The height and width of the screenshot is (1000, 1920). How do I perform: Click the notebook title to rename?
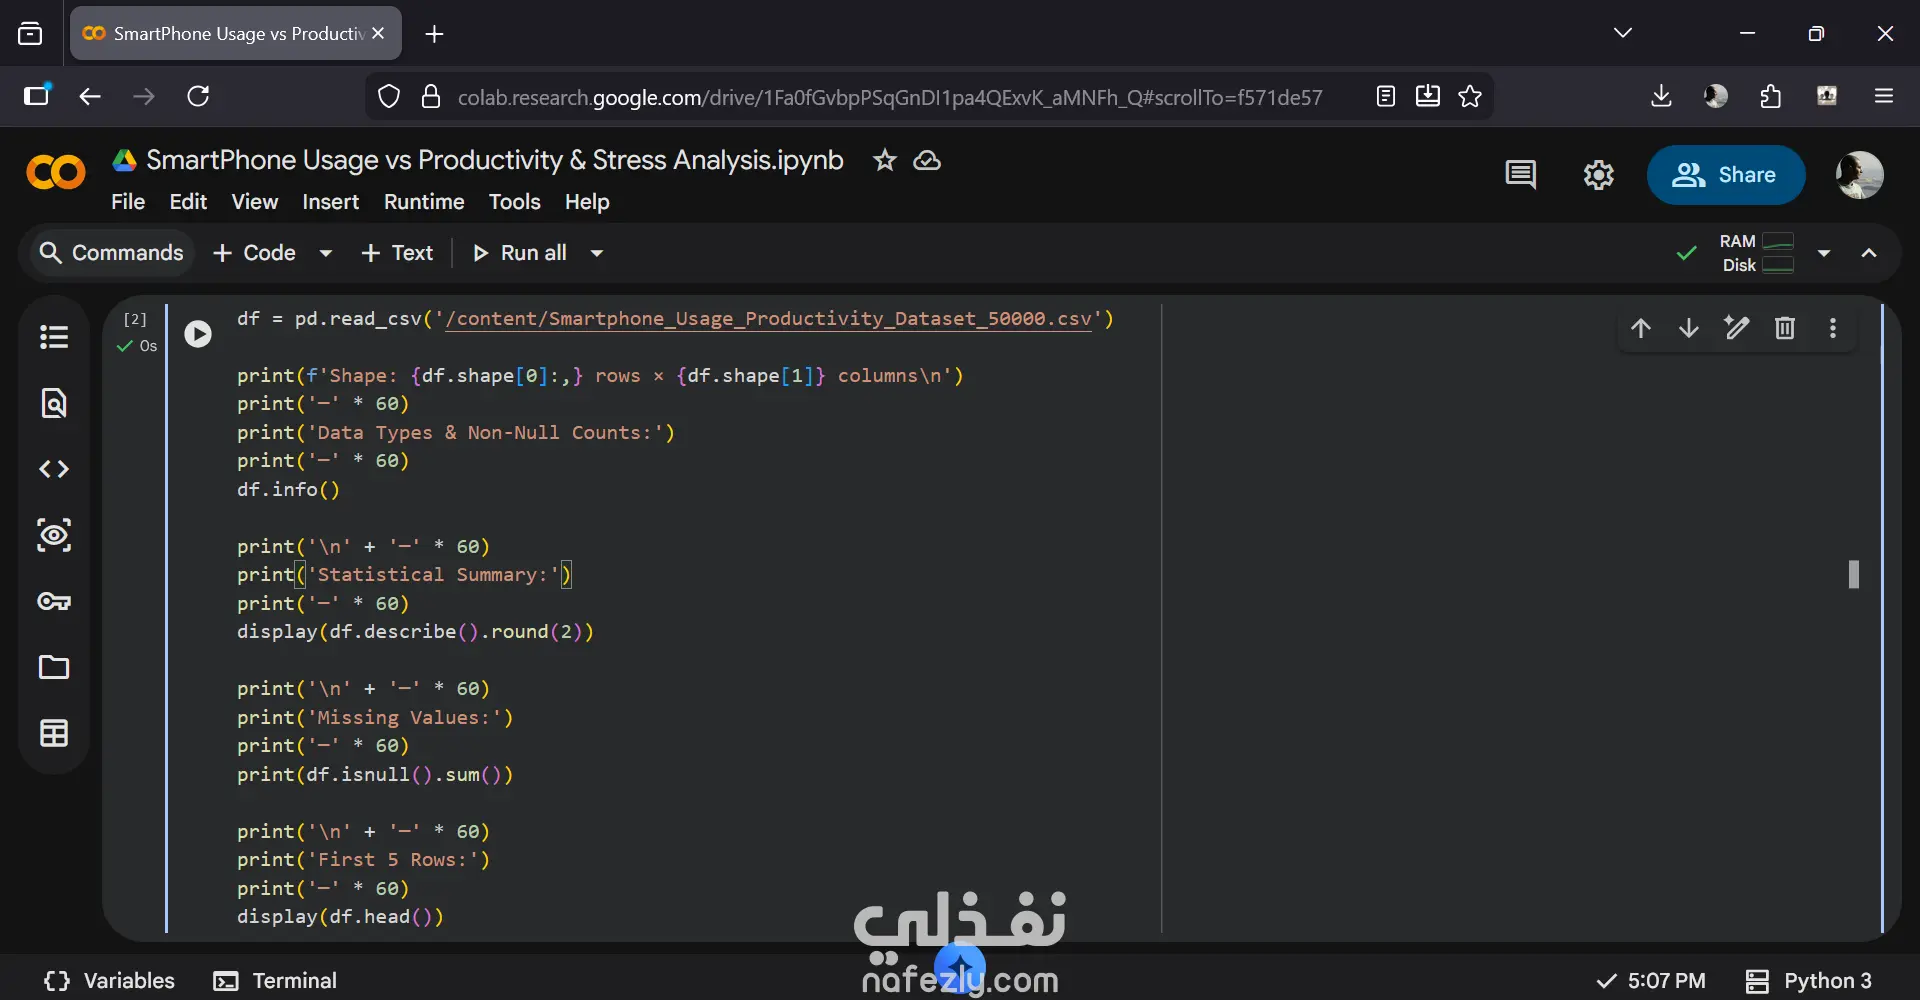495,160
